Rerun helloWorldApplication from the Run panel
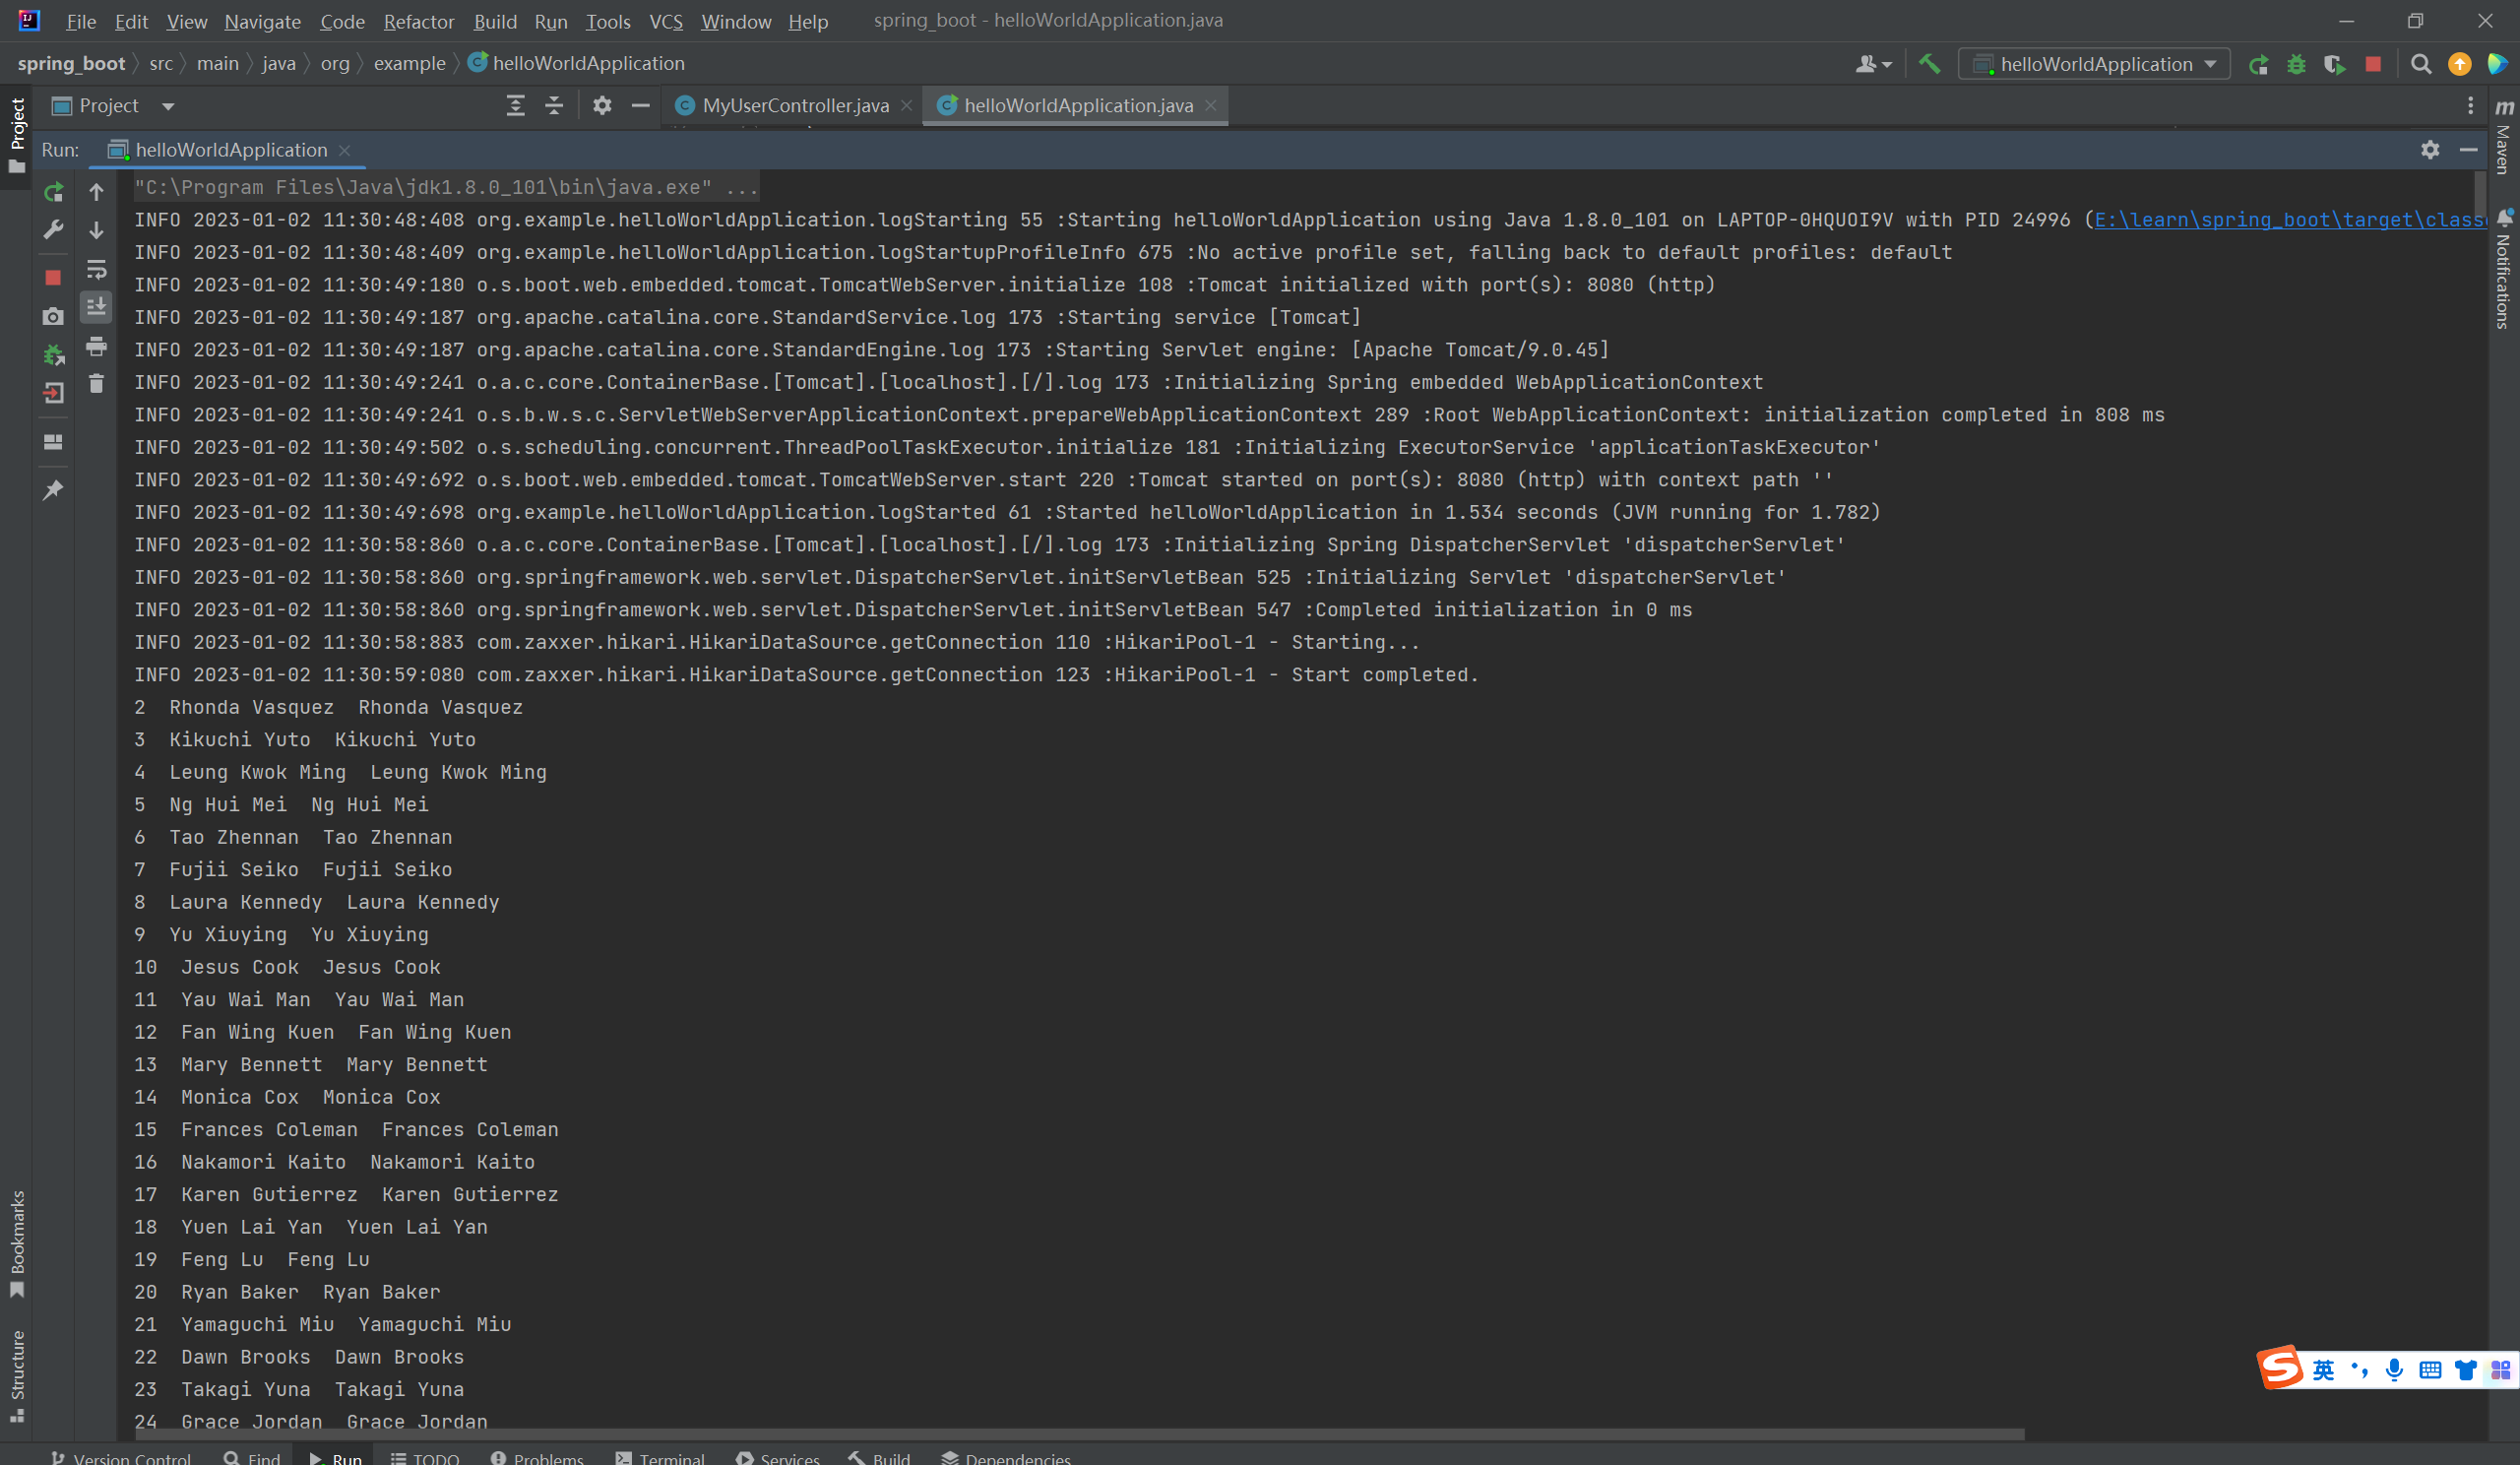Viewport: 2520px width, 1465px height. click(x=53, y=192)
